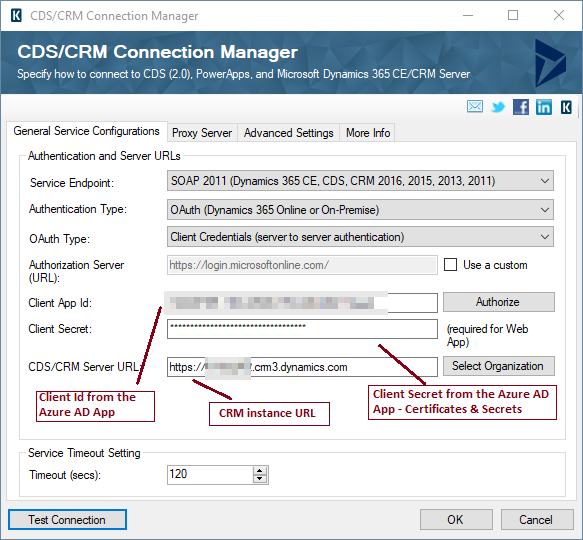Screen dimensions: 583x540
Task: Focus the Client App Id field
Action: coord(302,303)
